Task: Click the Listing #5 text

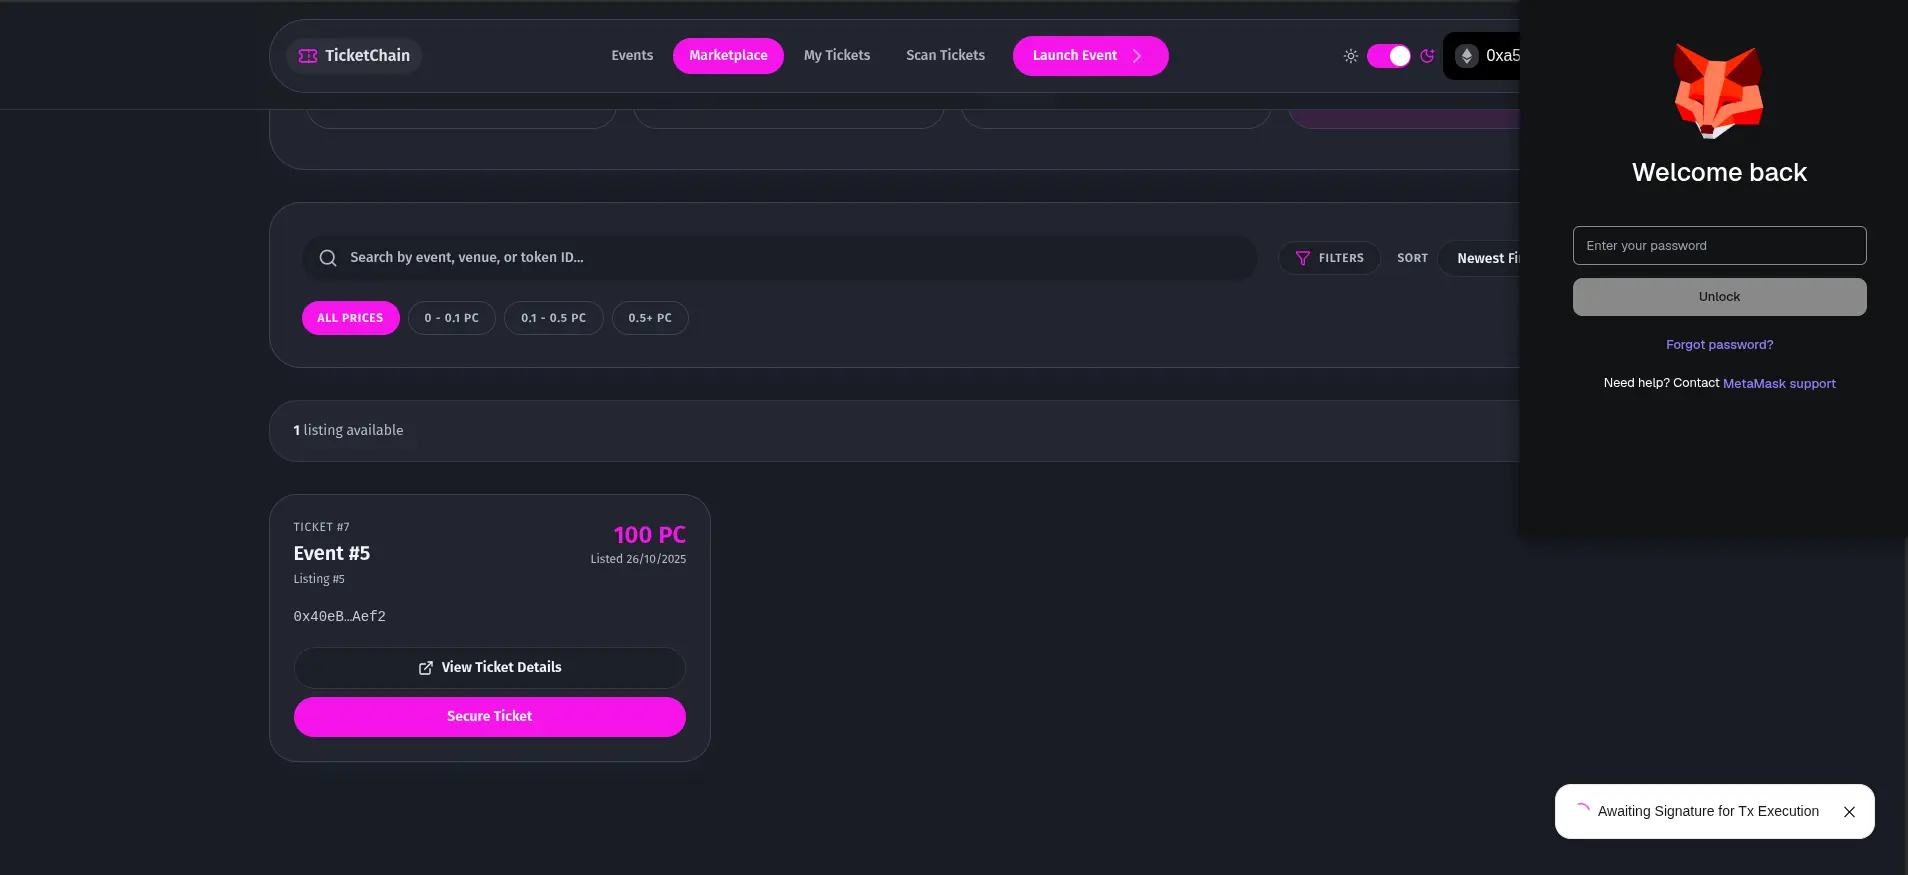Action: click(x=319, y=579)
